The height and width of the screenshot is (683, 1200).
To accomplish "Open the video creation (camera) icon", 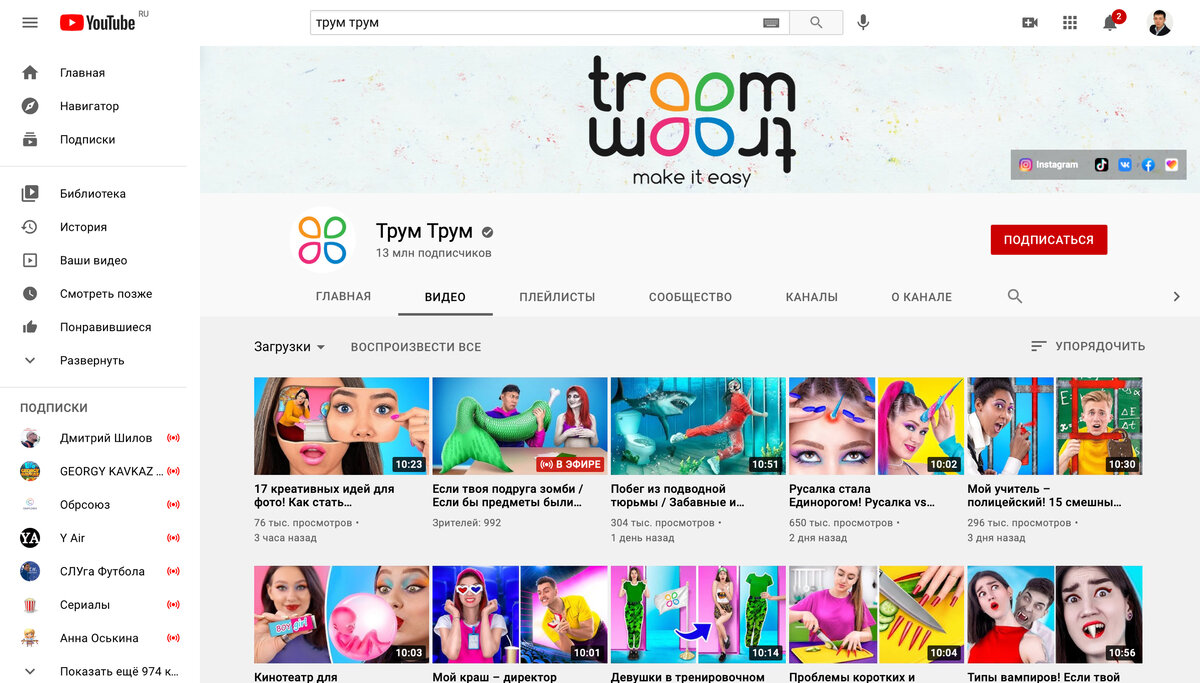I will [1030, 22].
